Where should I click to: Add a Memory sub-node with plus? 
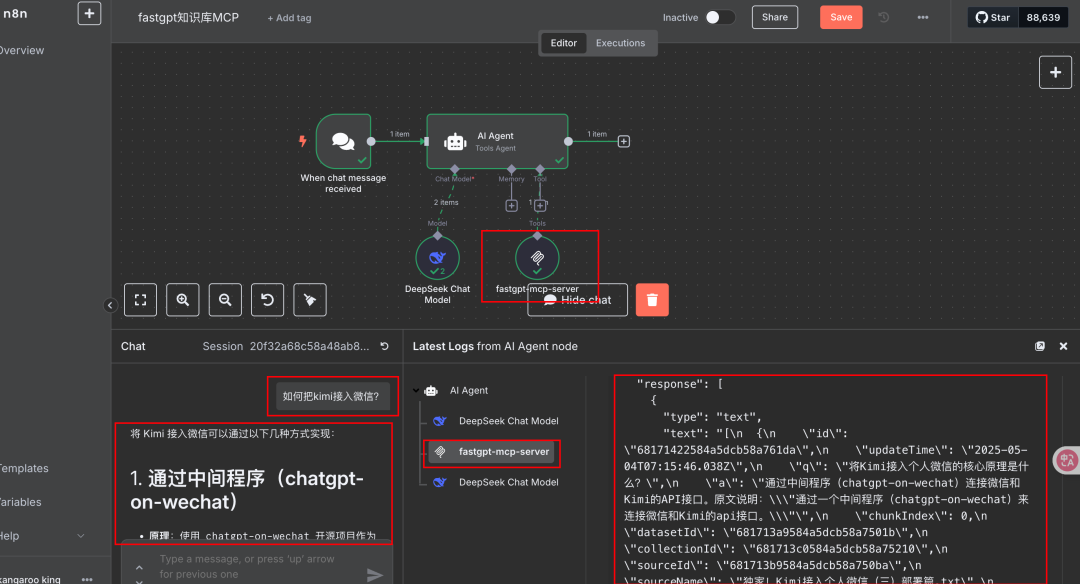[511, 205]
